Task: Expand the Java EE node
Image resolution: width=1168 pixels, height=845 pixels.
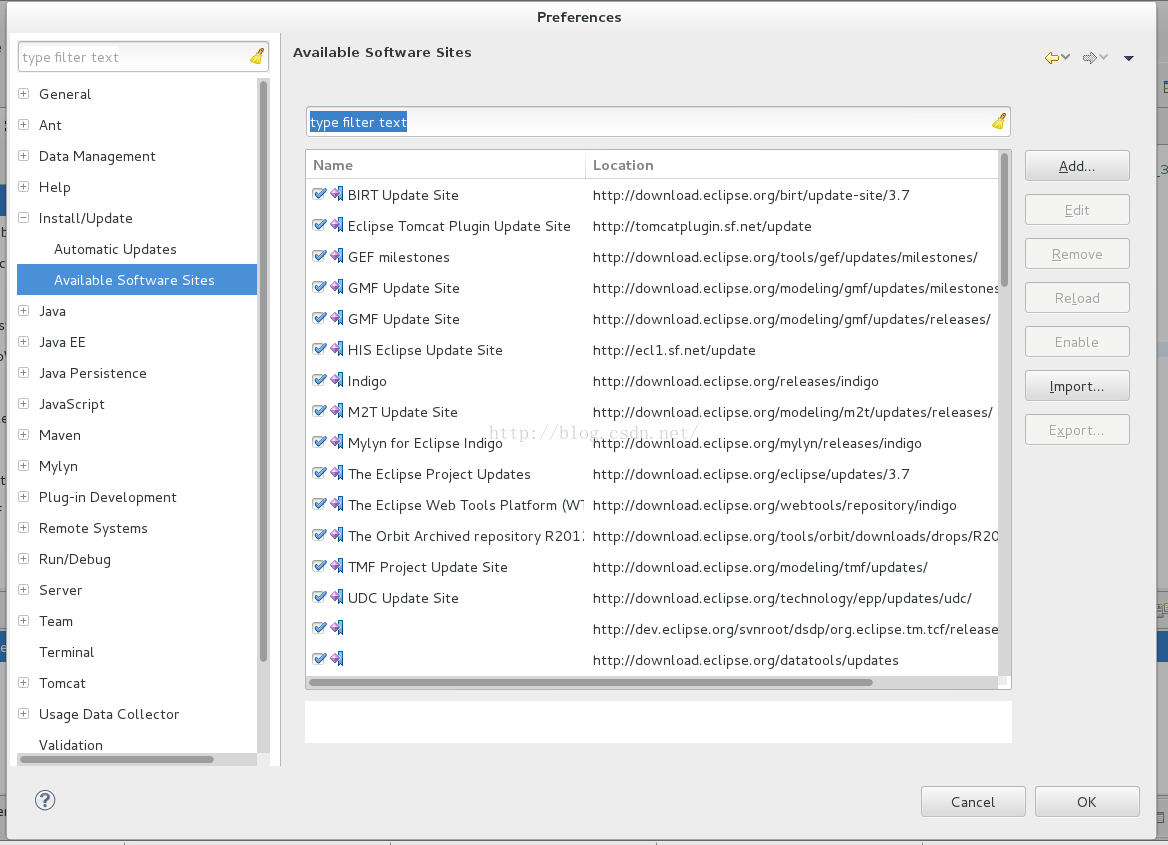Action: point(24,342)
